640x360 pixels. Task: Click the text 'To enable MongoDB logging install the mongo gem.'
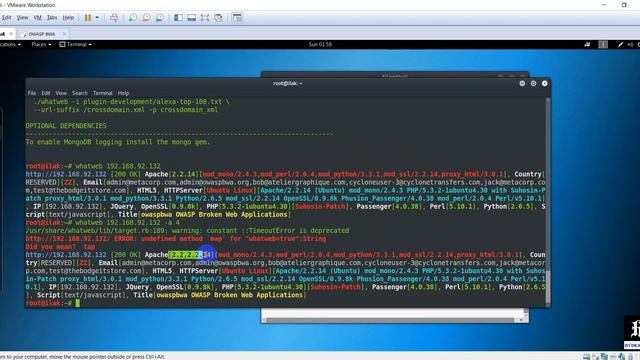point(118,142)
